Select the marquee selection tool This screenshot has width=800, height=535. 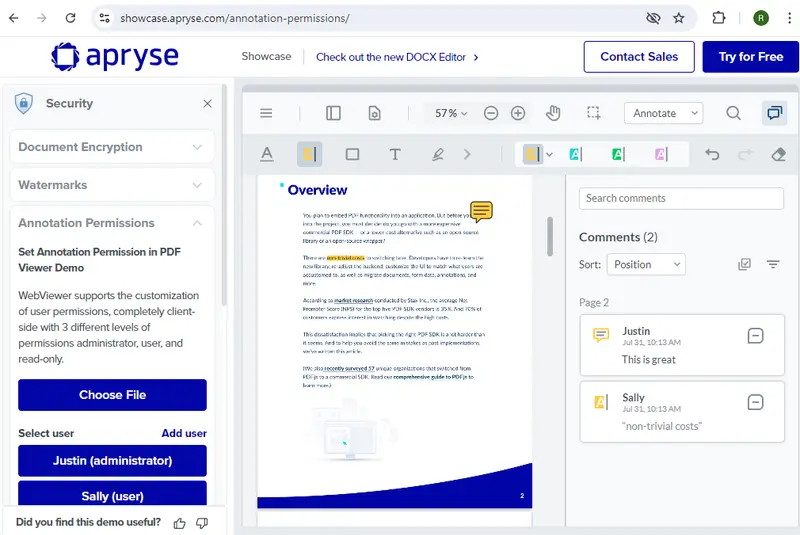(x=593, y=113)
